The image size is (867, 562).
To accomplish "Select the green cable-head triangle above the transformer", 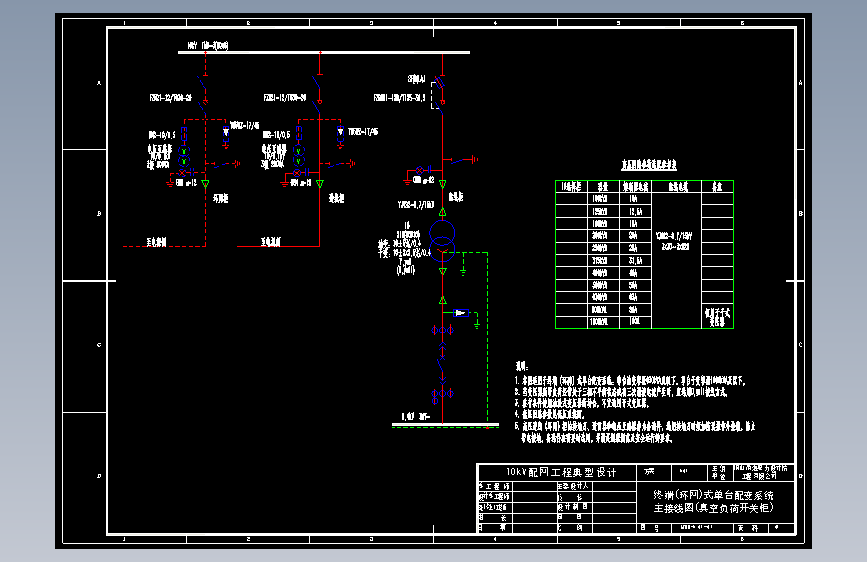I will [x=442, y=212].
